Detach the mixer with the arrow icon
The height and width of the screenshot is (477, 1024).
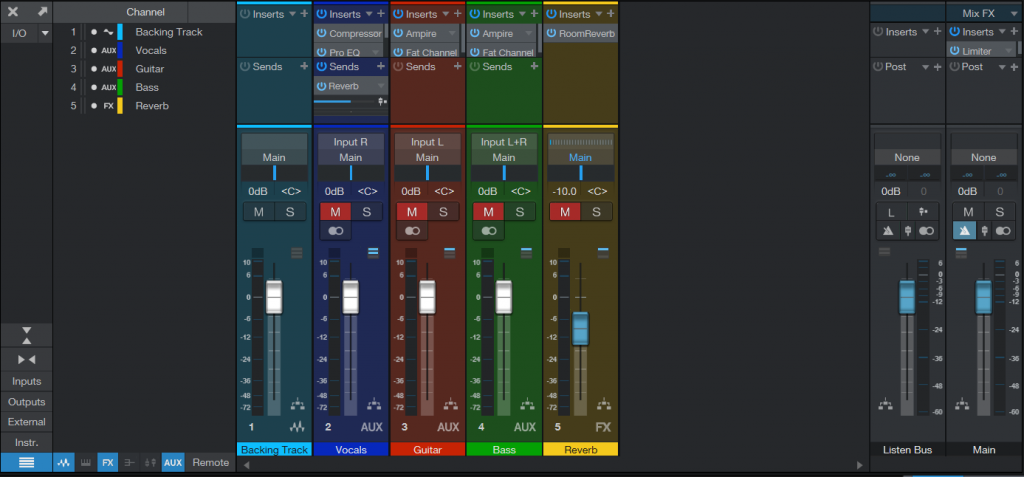pyautogui.click(x=42, y=12)
